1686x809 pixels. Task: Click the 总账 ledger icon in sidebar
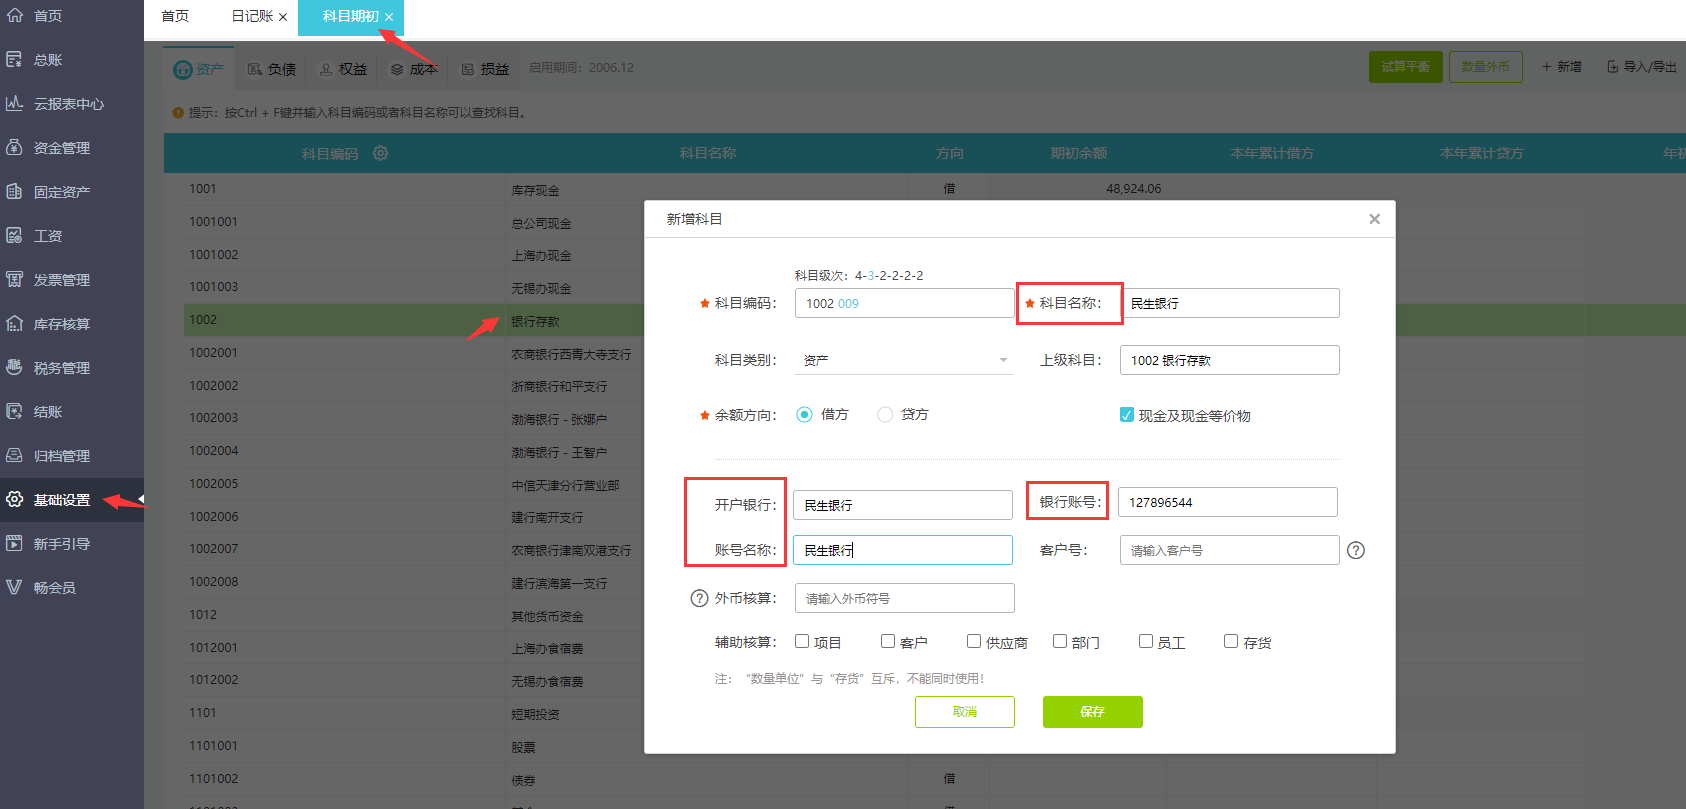click(14, 60)
